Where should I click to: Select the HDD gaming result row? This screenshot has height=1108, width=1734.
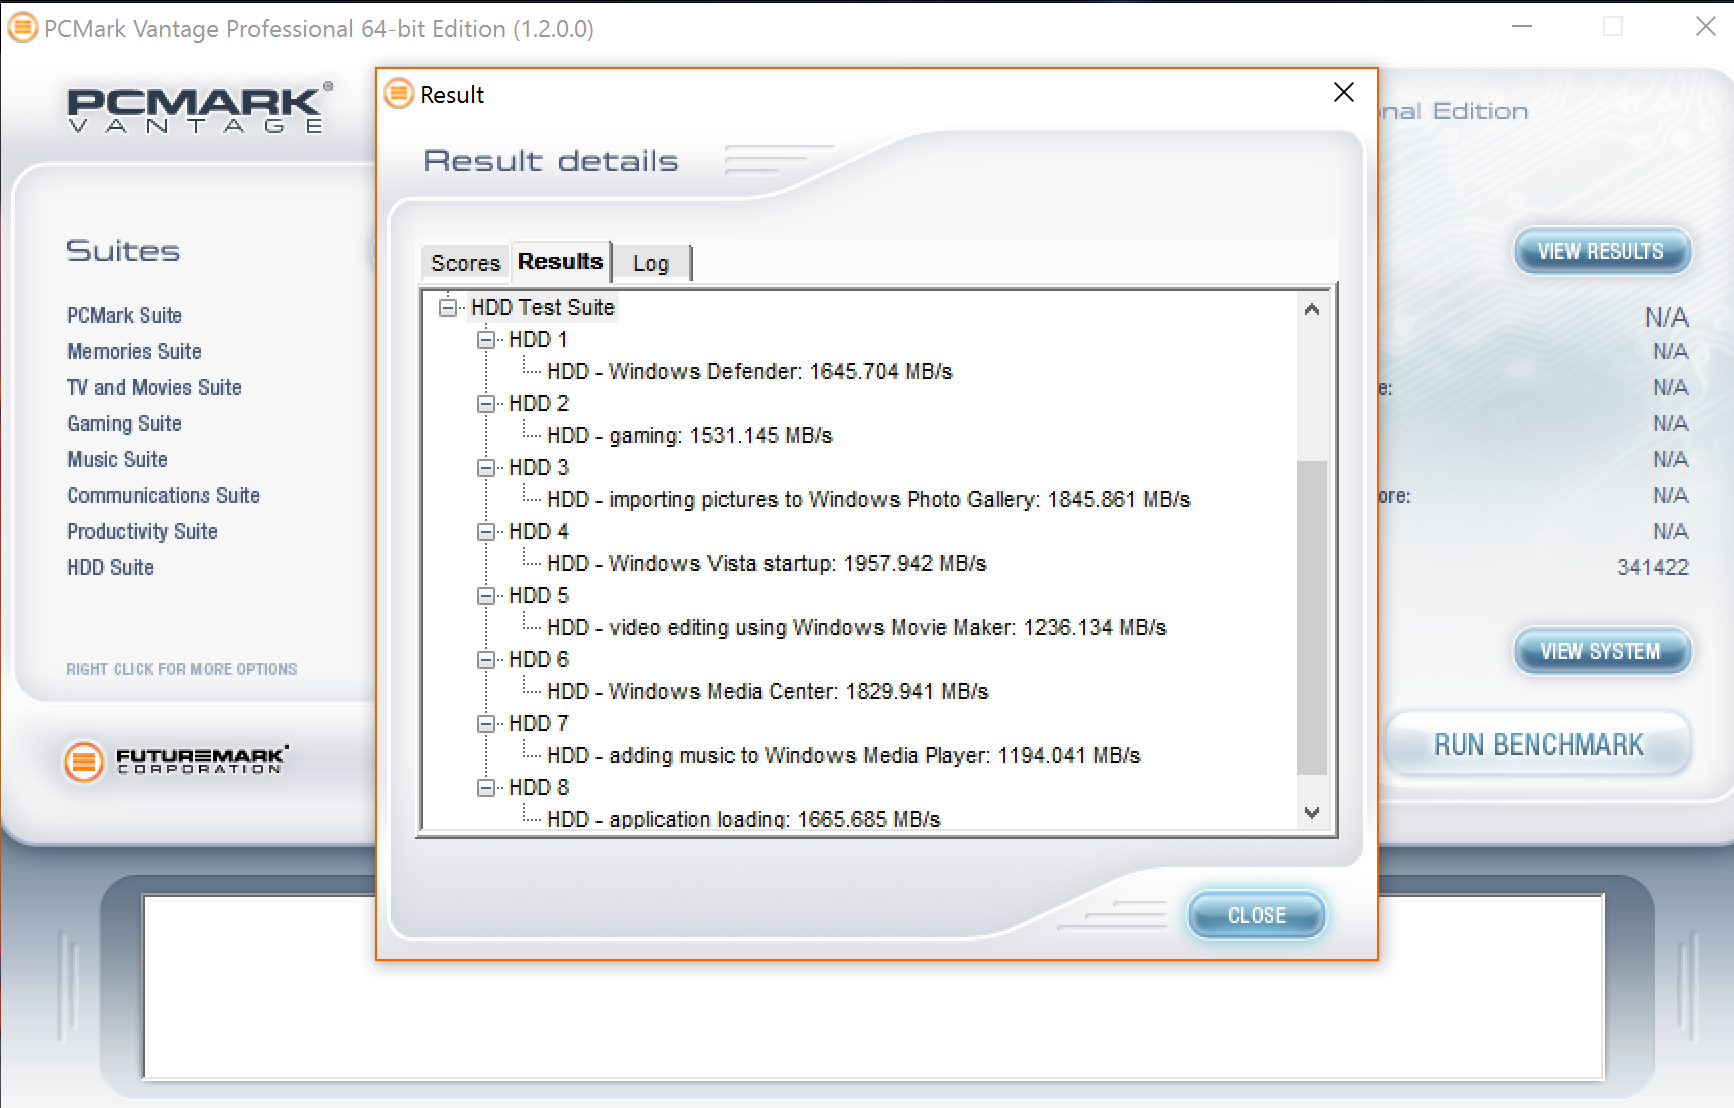(x=689, y=436)
